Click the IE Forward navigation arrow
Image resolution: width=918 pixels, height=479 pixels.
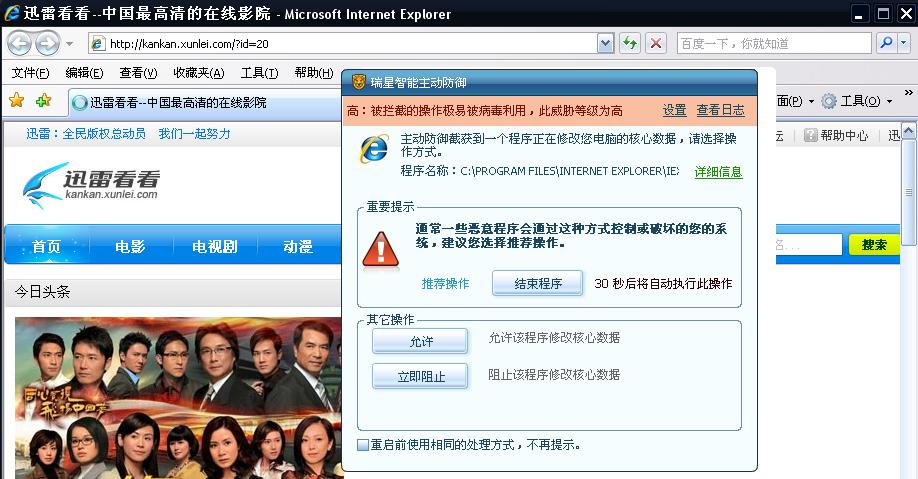click(x=47, y=43)
